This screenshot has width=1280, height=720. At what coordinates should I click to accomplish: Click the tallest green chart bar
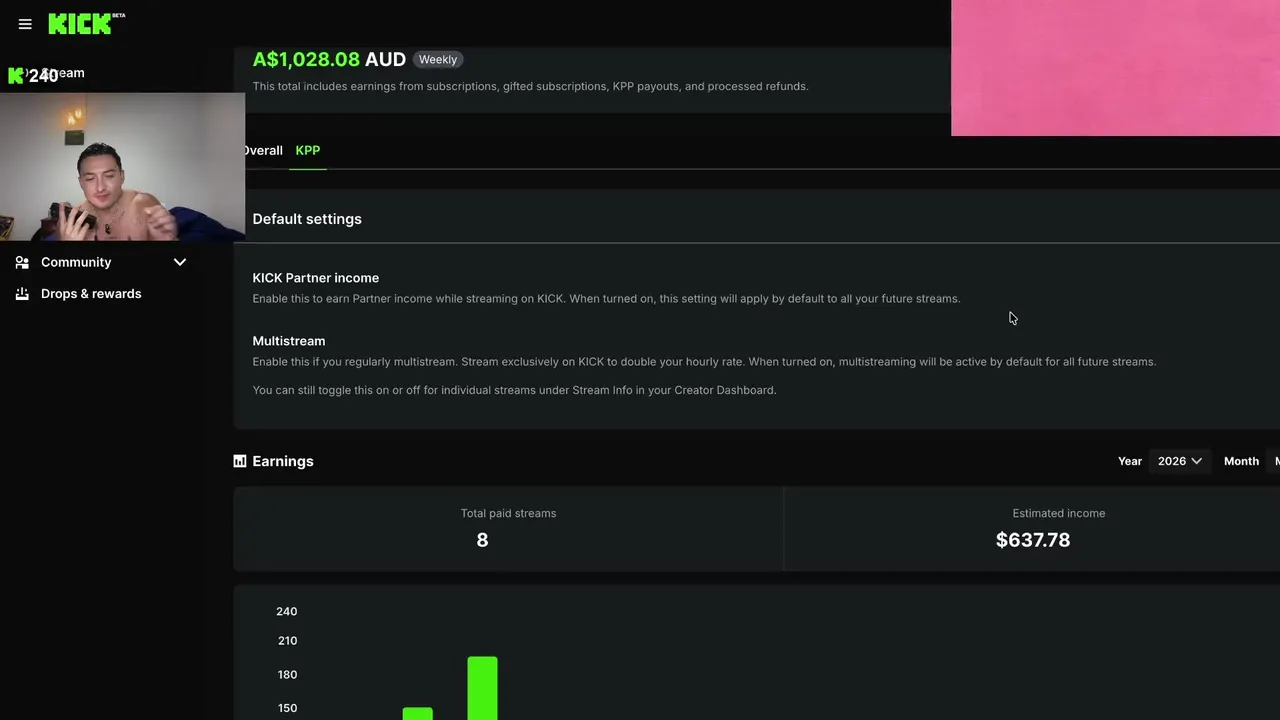pos(482,688)
